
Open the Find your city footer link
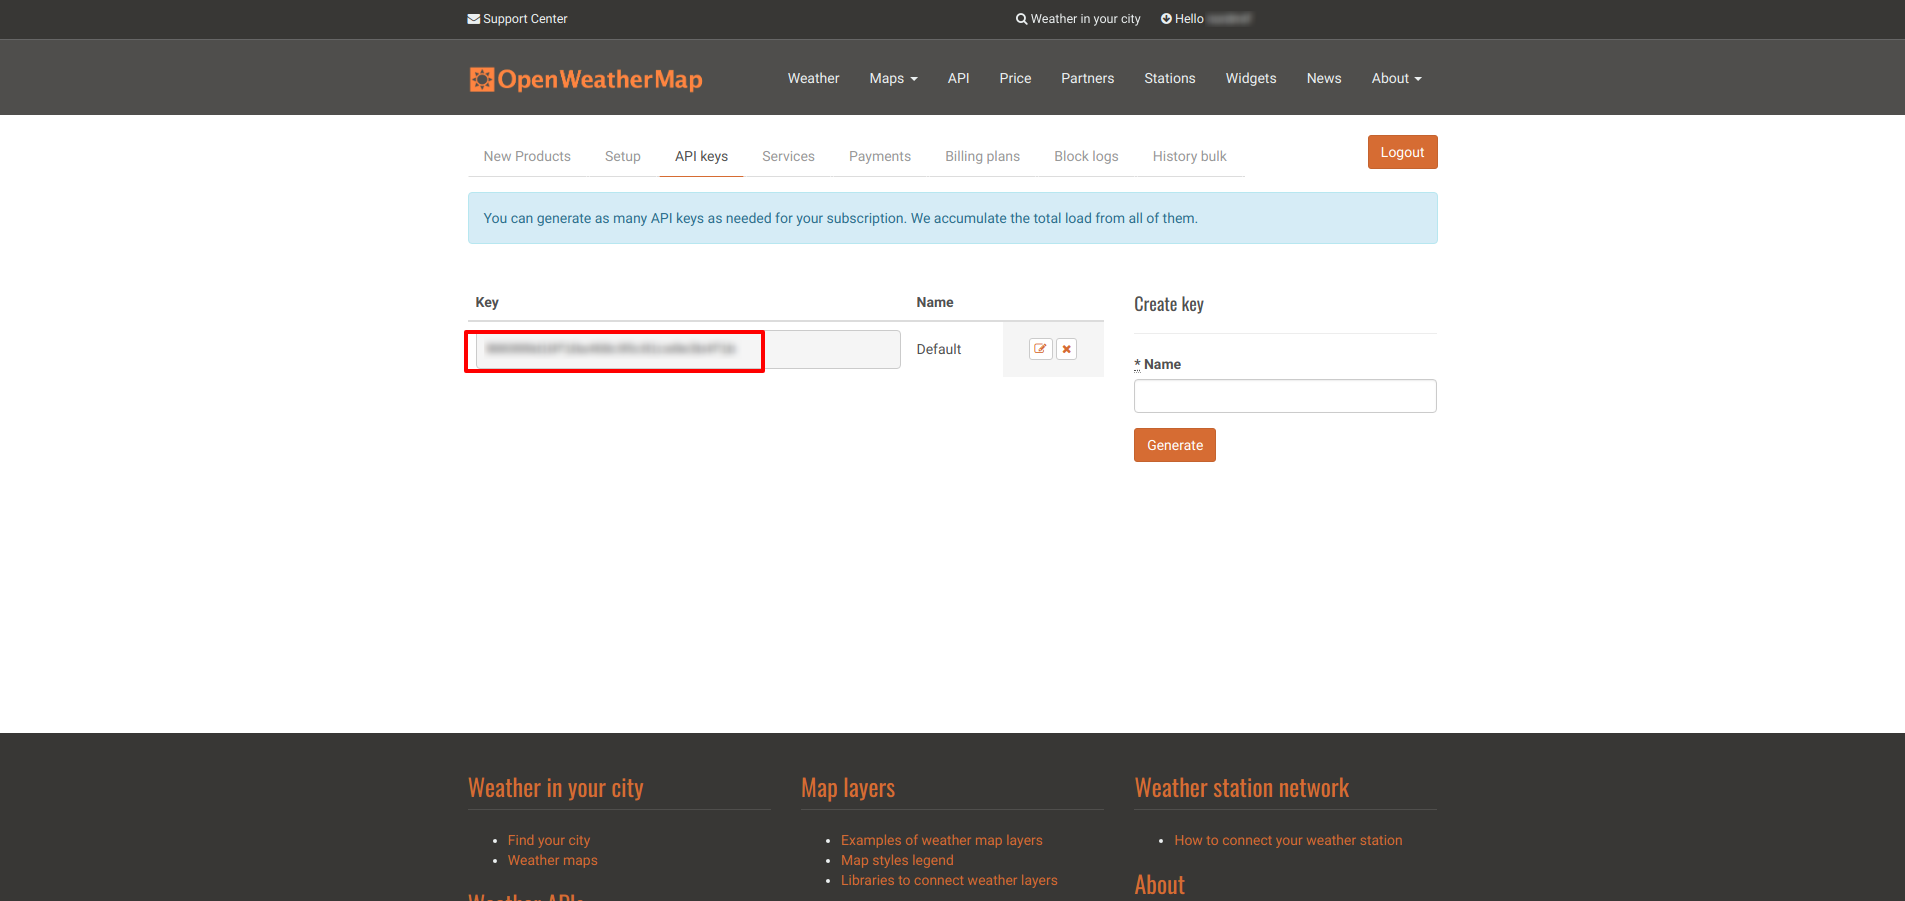pos(549,840)
